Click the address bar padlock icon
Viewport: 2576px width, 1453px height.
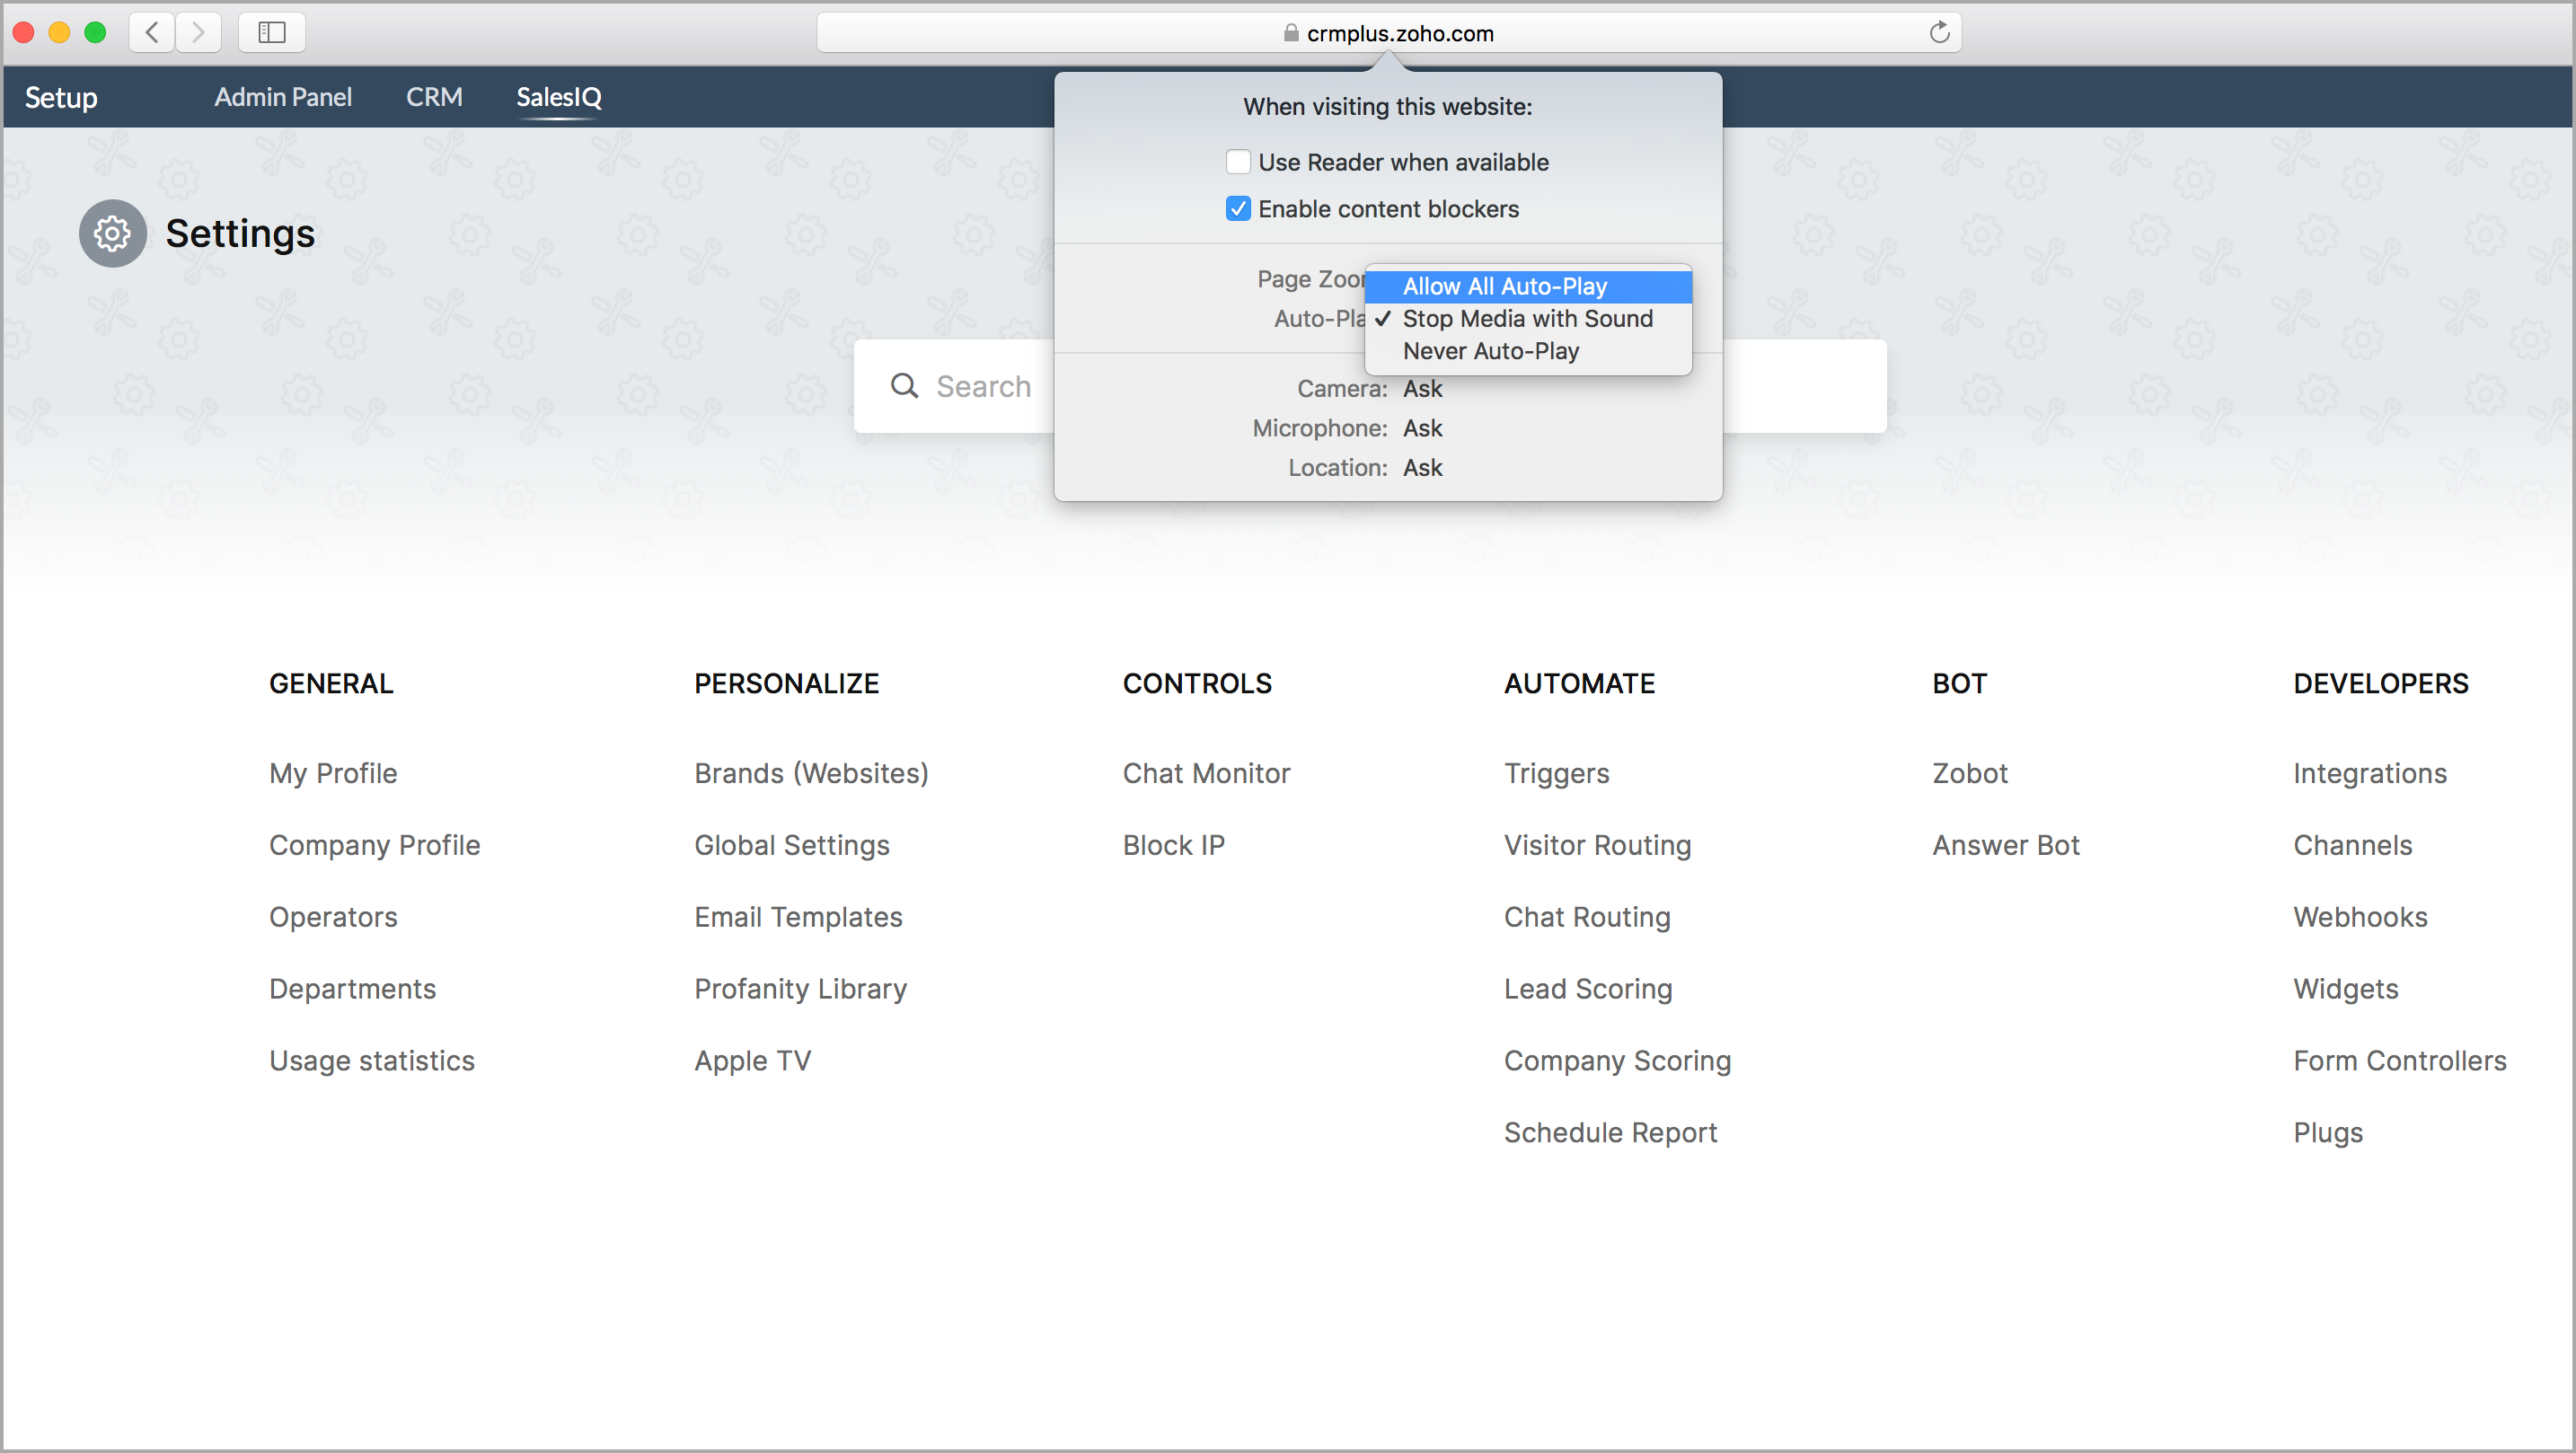[x=1291, y=33]
